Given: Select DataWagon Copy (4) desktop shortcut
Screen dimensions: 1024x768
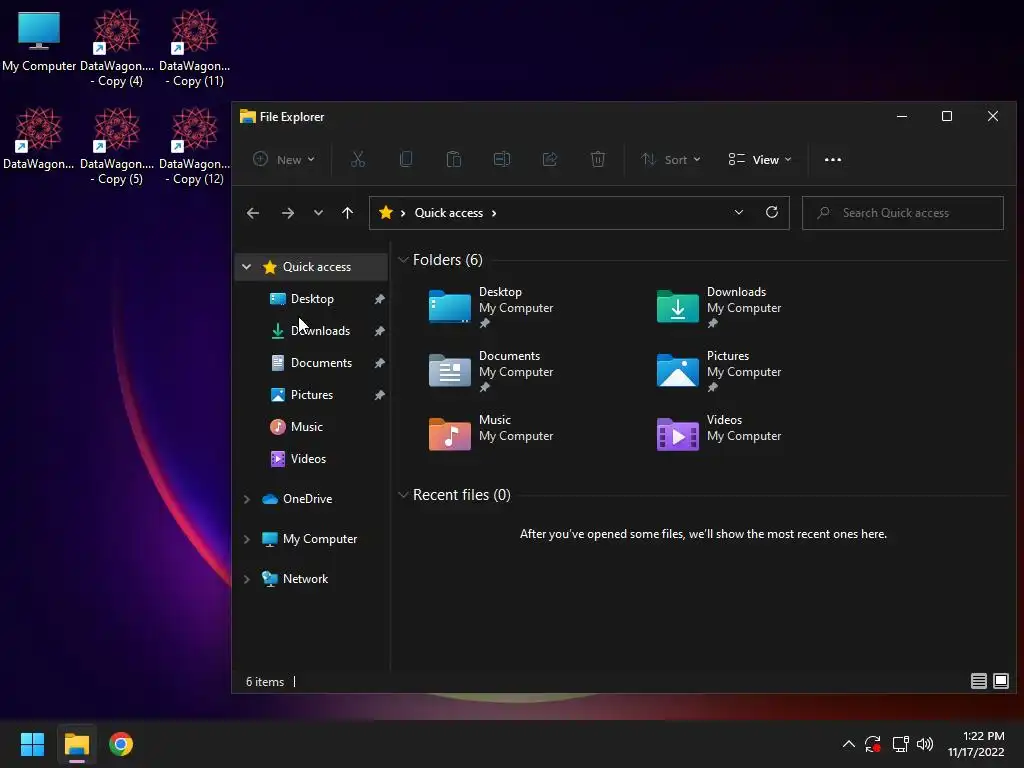Looking at the screenshot, I should click(117, 48).
